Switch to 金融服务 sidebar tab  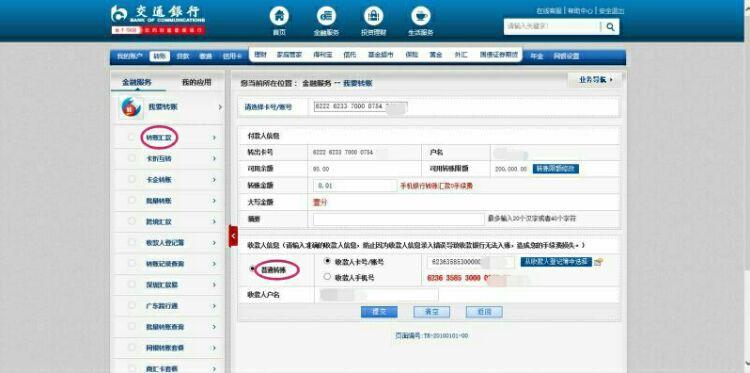137,82
